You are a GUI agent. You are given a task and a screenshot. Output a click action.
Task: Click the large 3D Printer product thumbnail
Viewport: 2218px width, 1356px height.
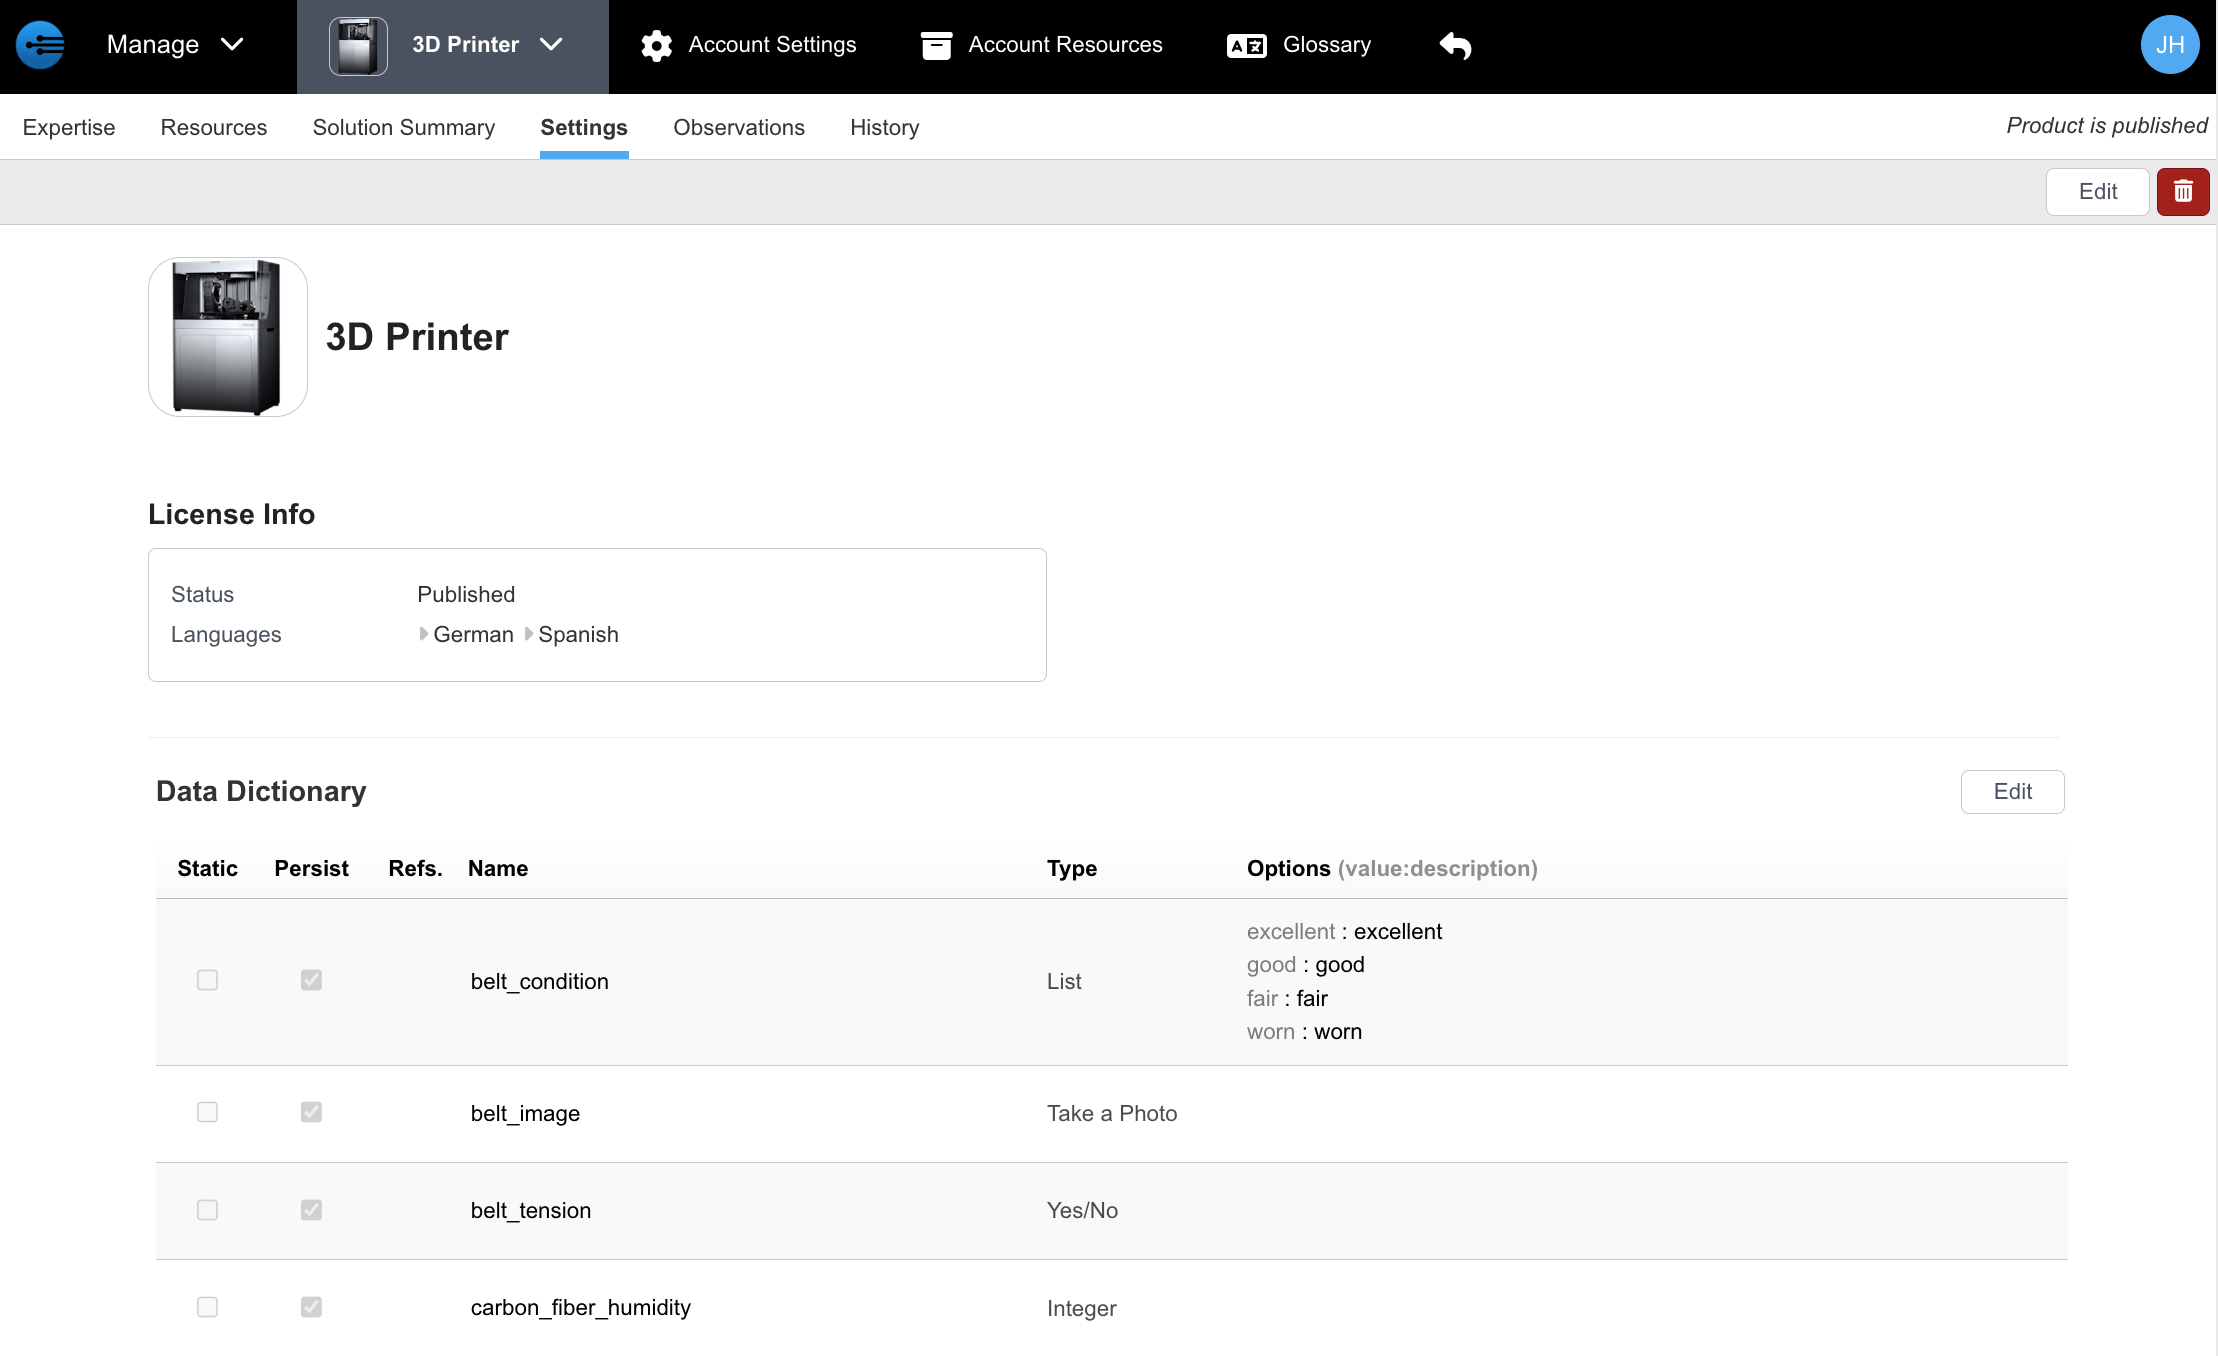coord(228,337)
